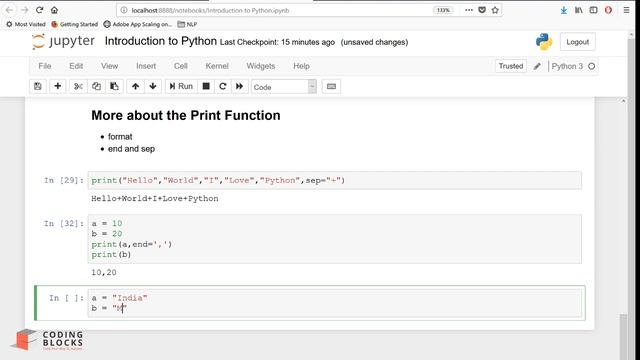Reset the 133% zoom level badge
The width and height of the screenshot is (640, 360).
coord(443,10)
